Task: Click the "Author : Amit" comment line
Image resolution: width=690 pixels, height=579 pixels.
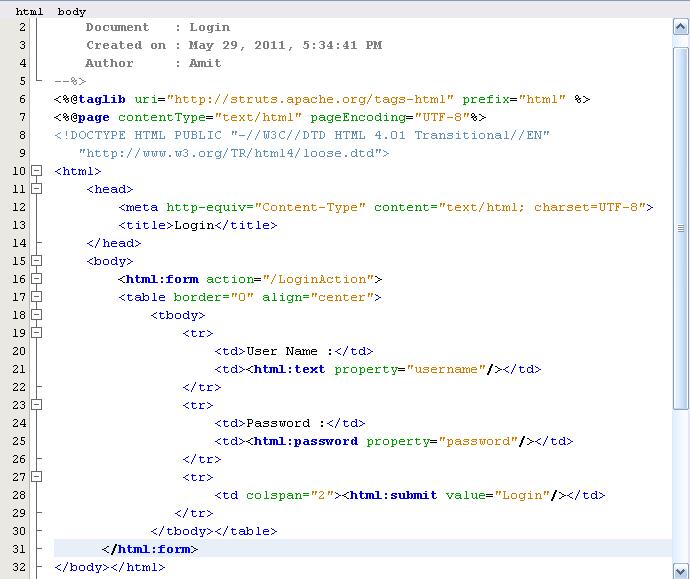Action: 153,63
